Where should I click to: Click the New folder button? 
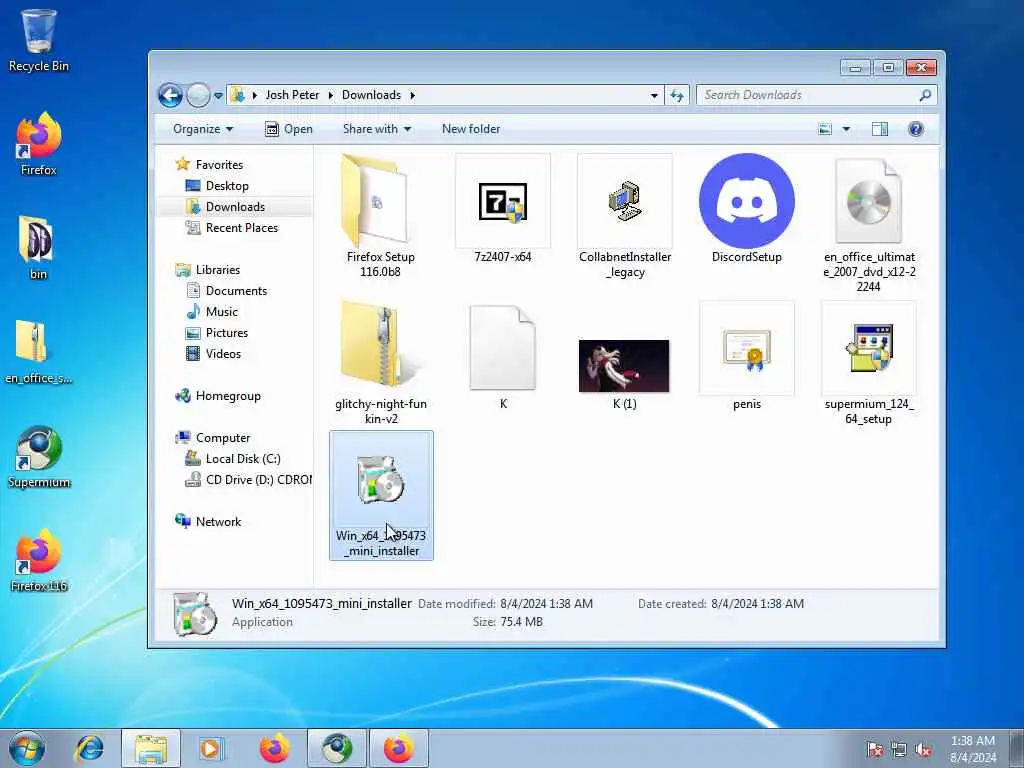(x=471, y=129)
